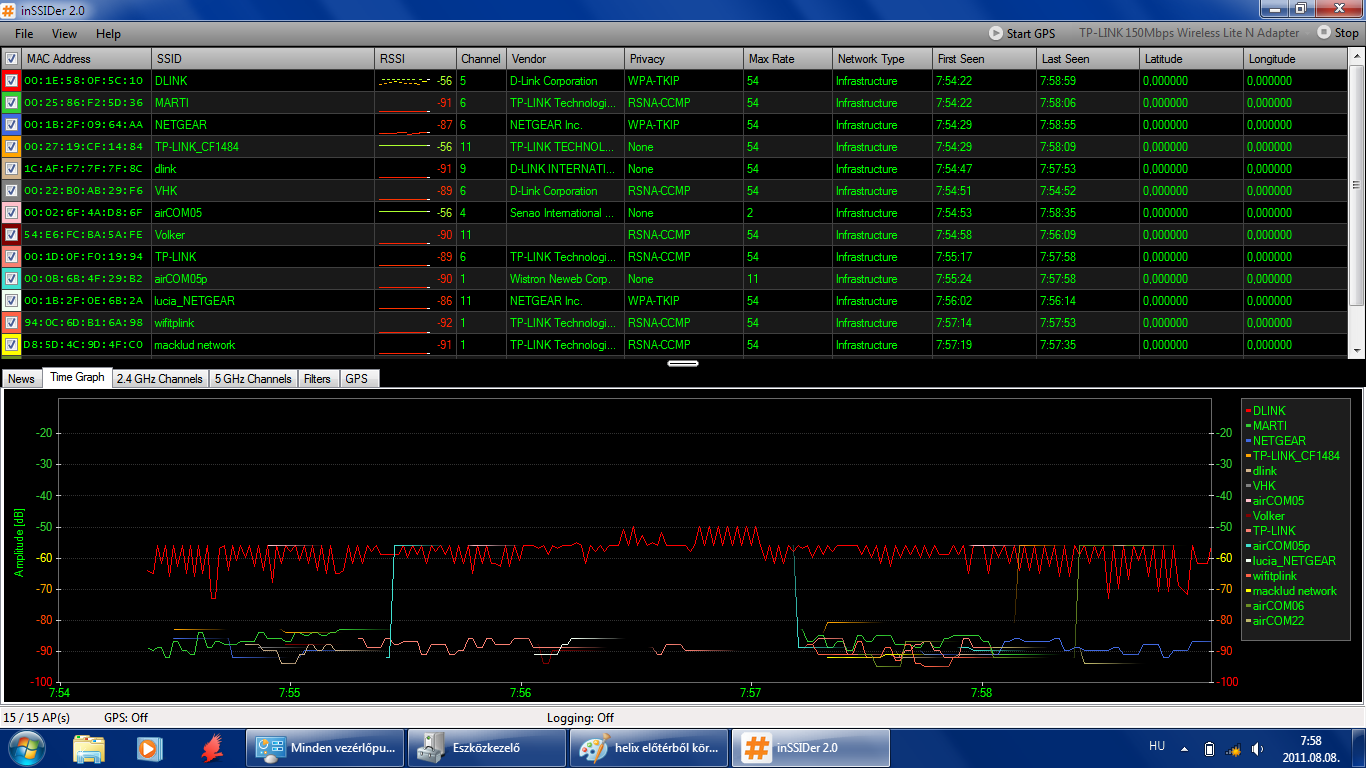
Task: Sort by First Seen column header
Action: click(985, 59)
